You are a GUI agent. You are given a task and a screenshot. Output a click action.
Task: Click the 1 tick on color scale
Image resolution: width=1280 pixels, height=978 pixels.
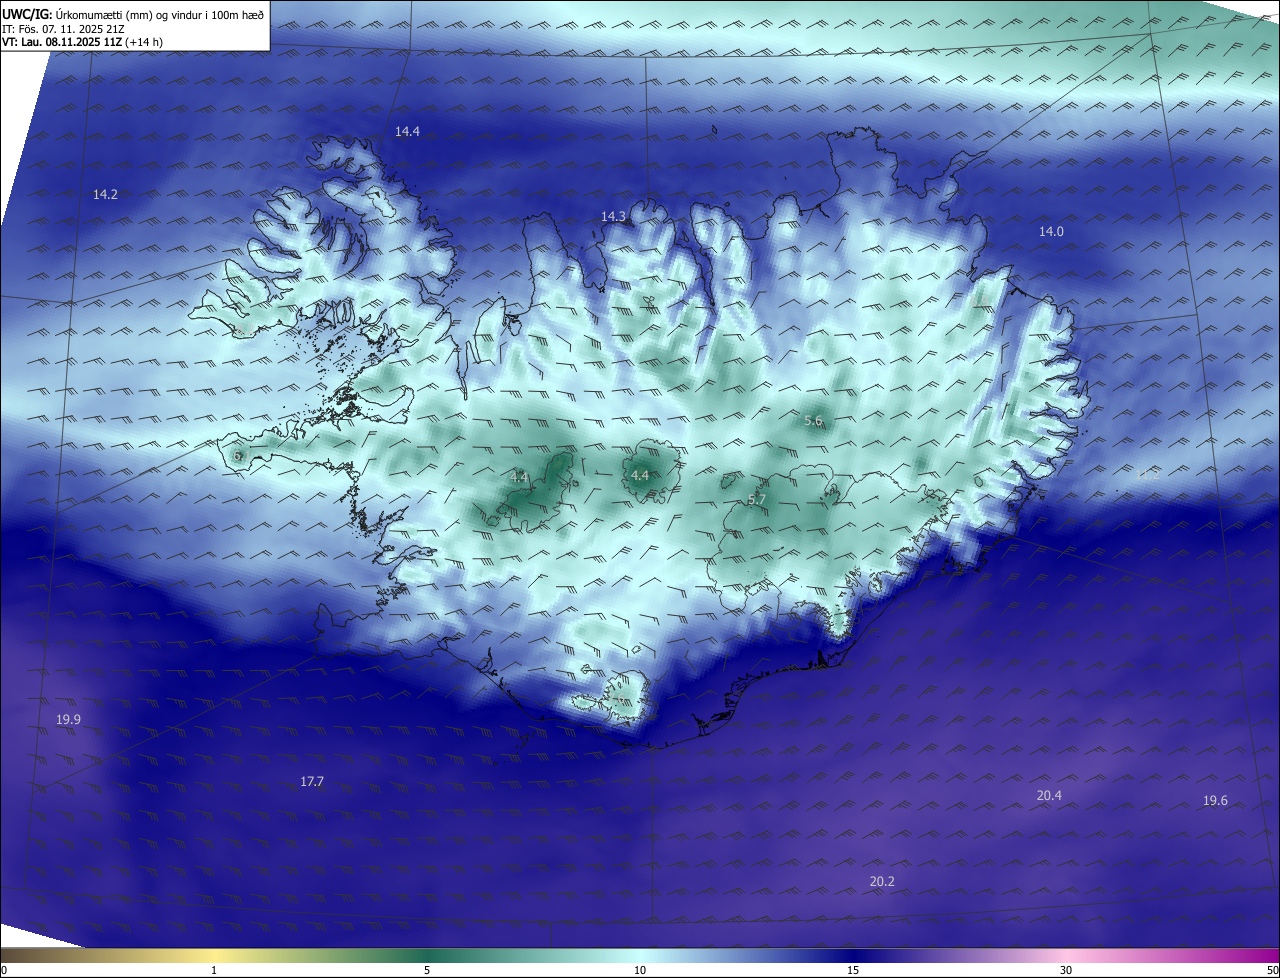click(214, 970)
